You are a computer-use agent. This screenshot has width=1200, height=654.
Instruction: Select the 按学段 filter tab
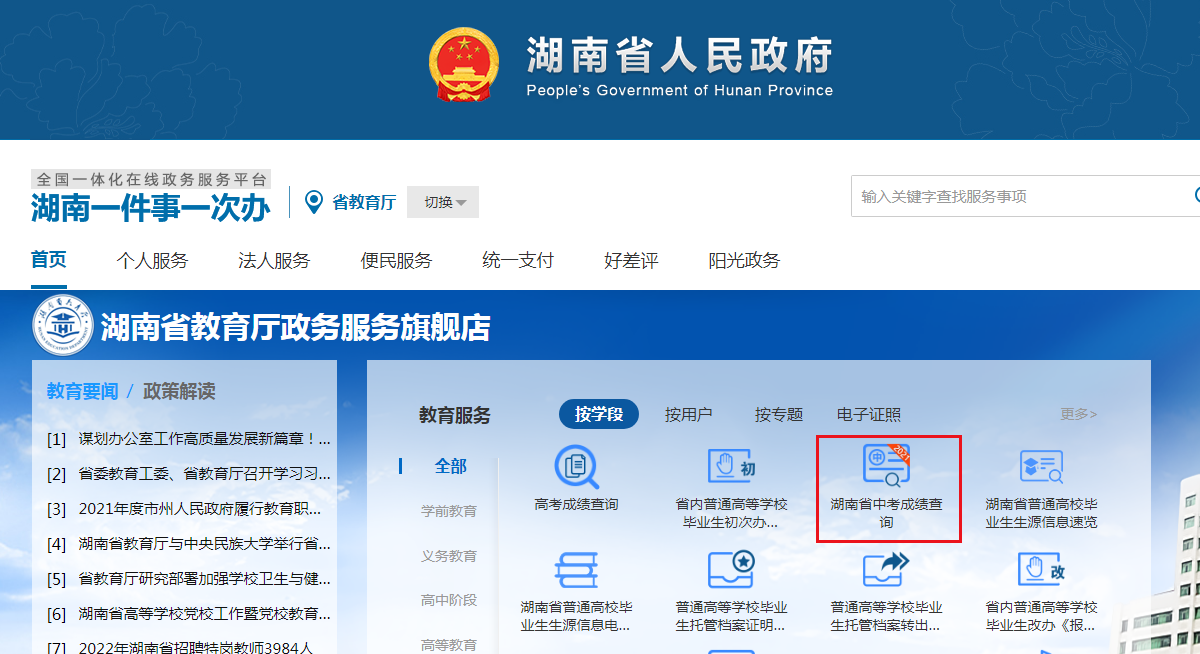tap(599, 414)
